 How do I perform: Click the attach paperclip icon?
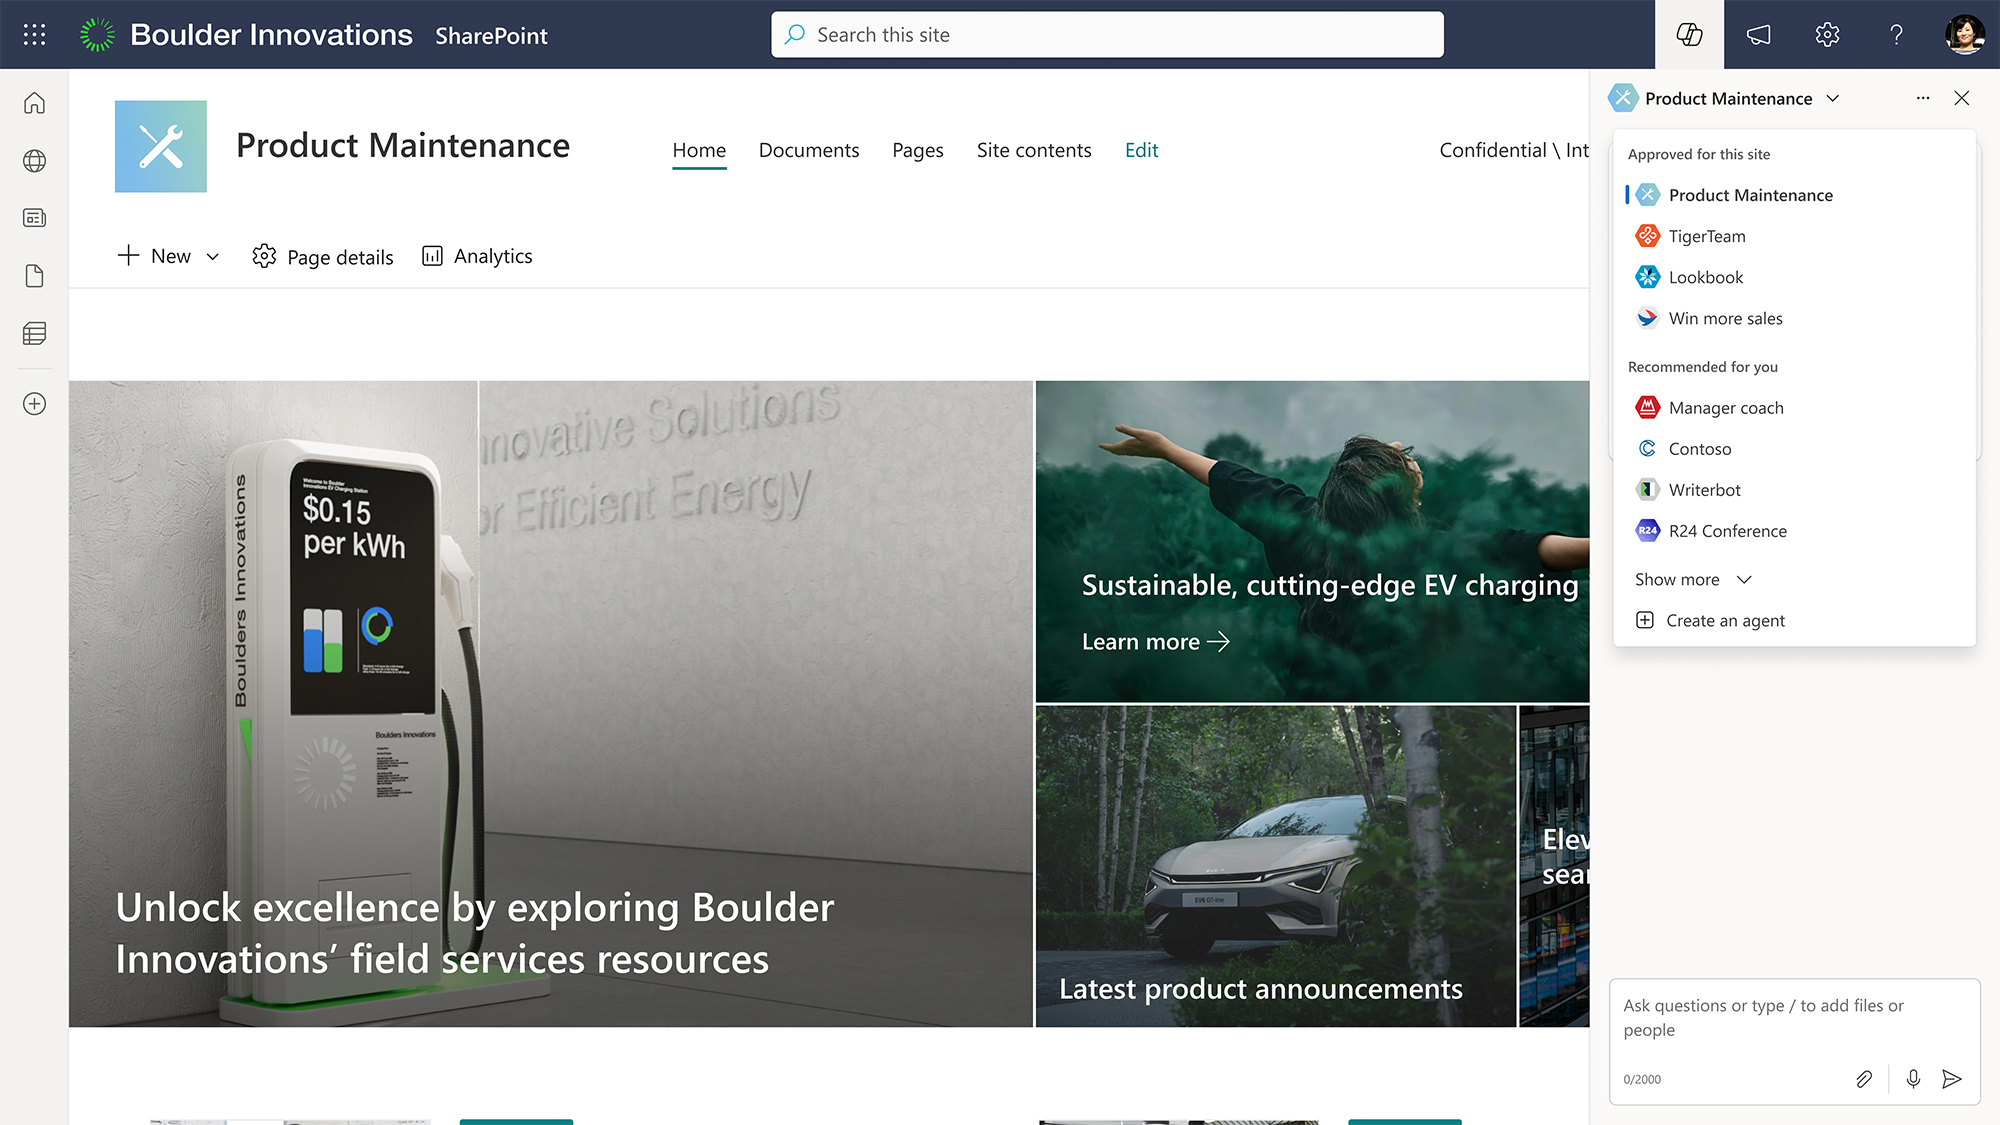click(x=1864, y=1078)
